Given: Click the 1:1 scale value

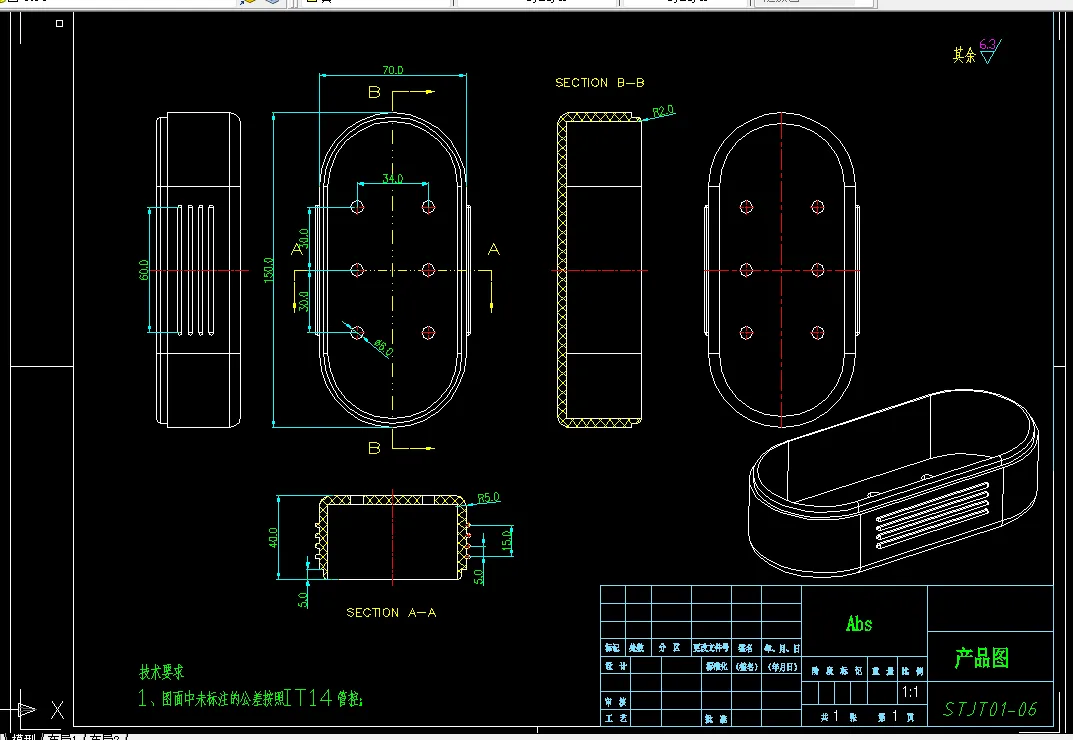Looking at the screenshot, I should (x=910, y=692).
